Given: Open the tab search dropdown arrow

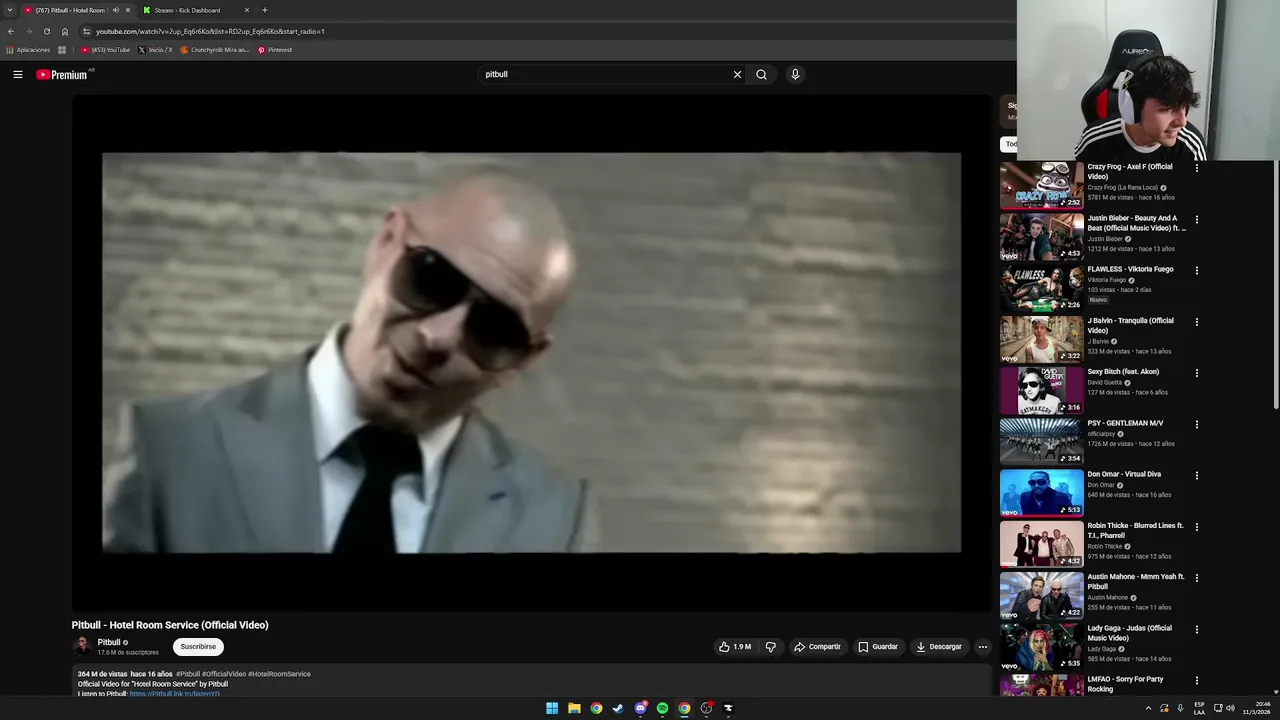Looking at the screenshot, I should [10, 10].
